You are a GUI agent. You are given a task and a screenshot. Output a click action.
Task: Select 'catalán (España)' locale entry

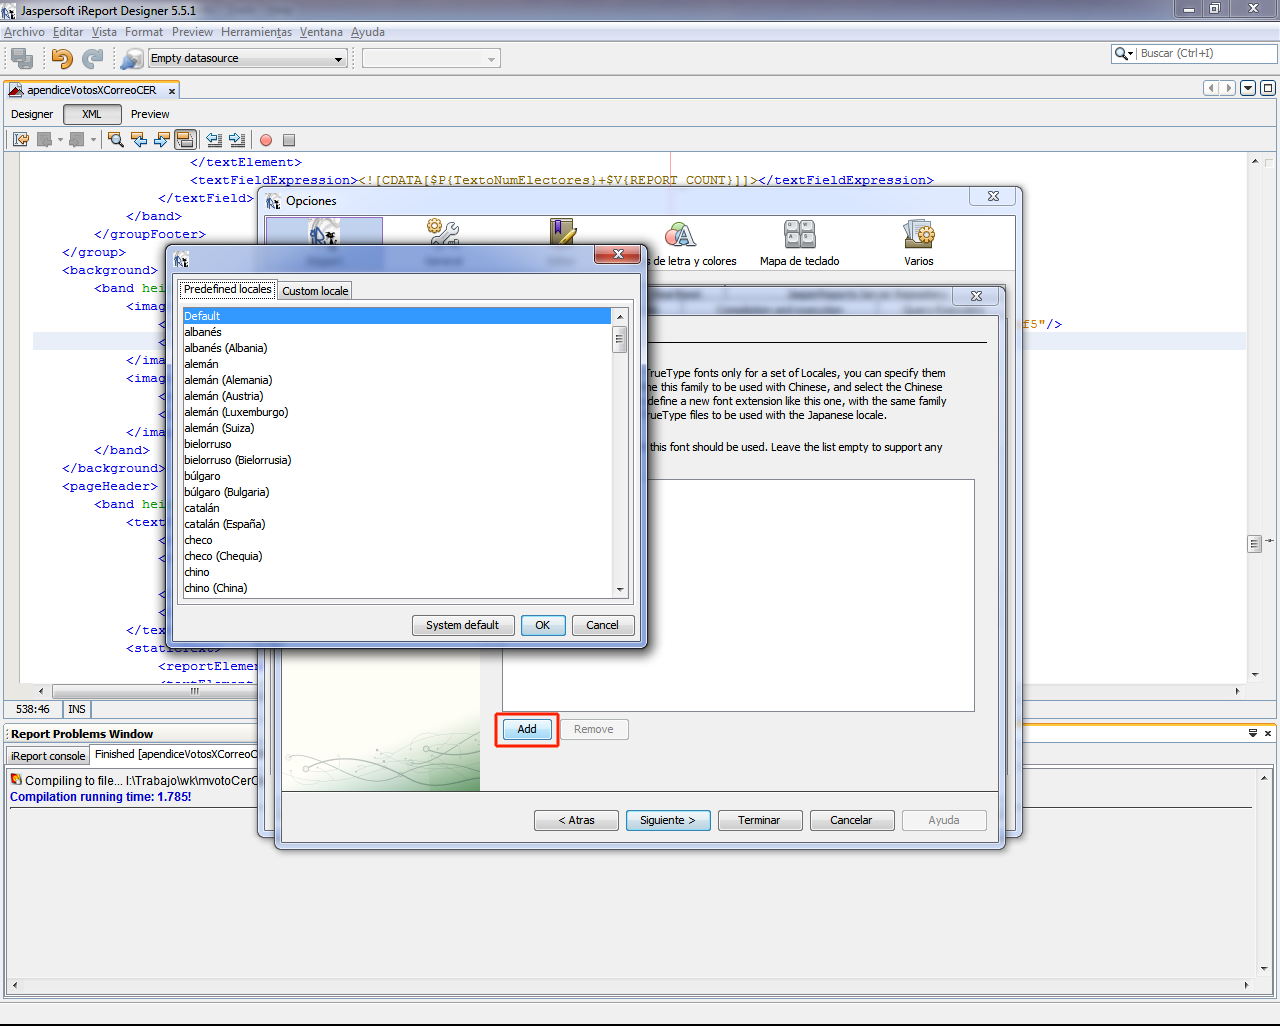pos(396,524)
